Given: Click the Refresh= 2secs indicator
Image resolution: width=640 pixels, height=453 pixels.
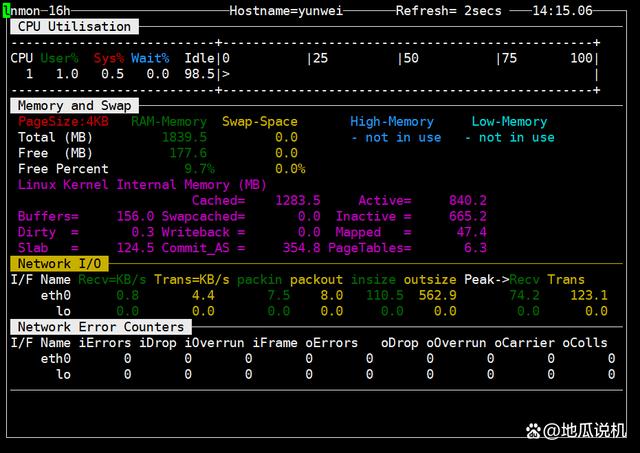Looking at the screenshot, I should 449,11.
